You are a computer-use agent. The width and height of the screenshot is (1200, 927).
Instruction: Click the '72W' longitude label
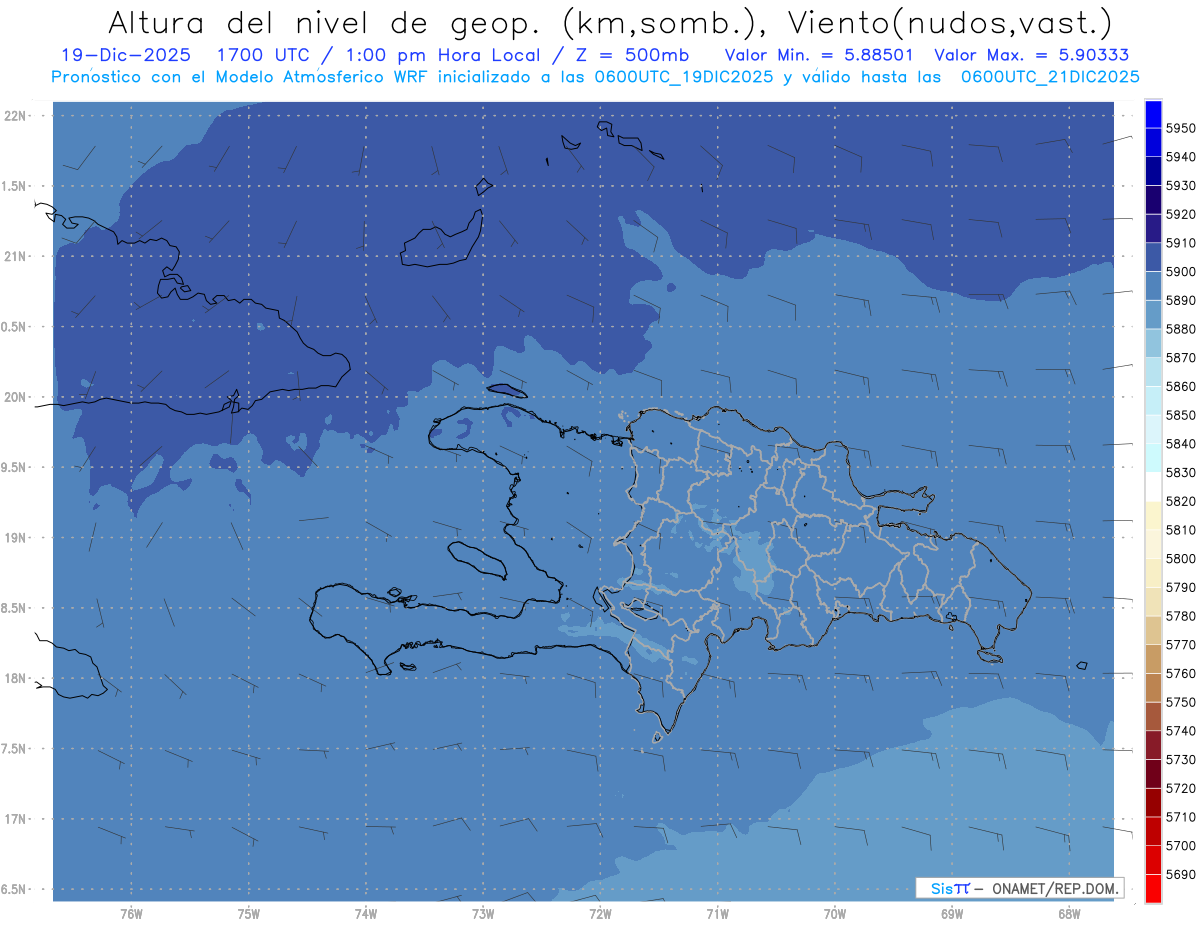point(600,914)
